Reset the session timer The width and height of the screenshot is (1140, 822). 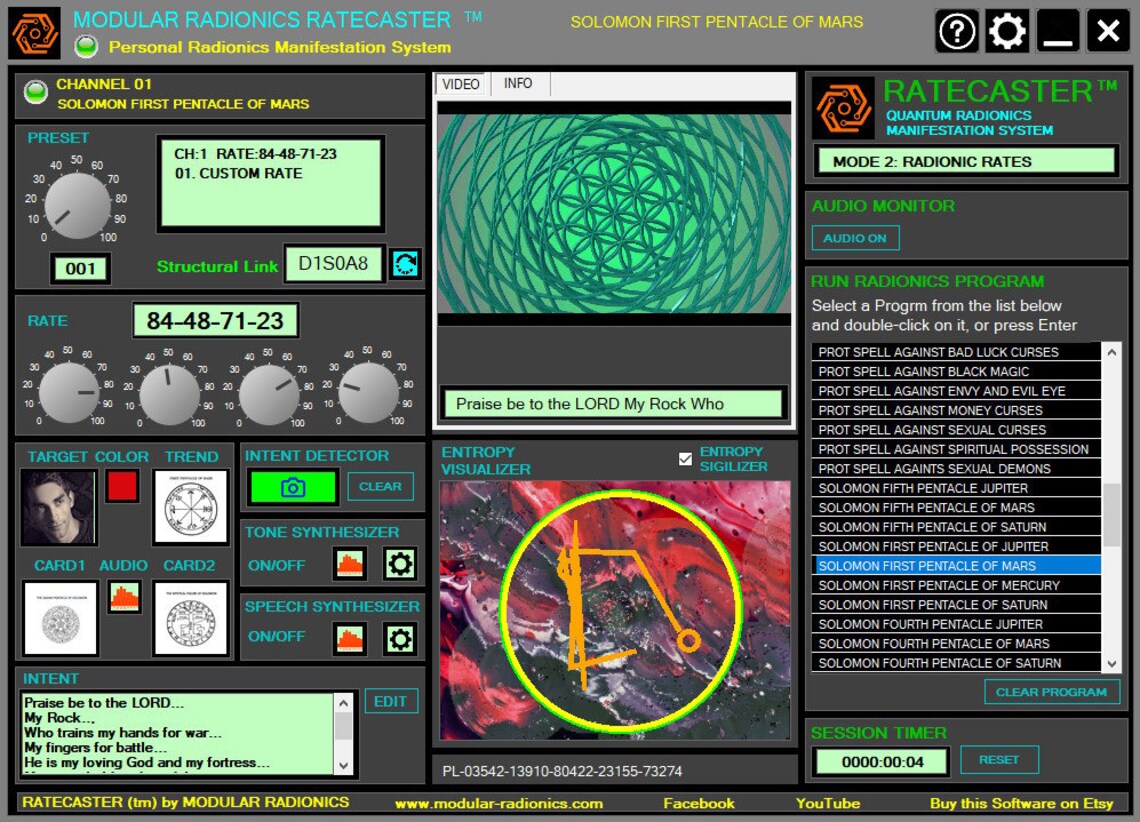click(x=999, y=759)
